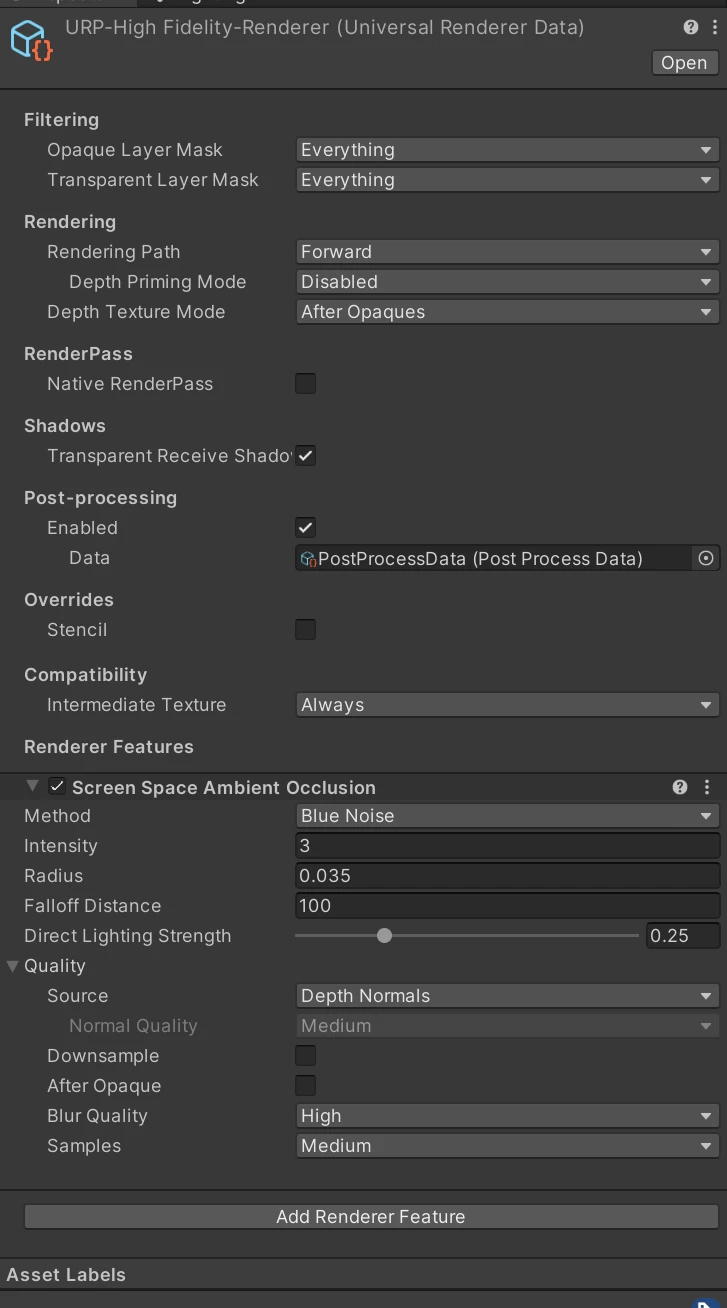Click the Open button
This screenshot has height=1308, width=727.
point(684,63)
